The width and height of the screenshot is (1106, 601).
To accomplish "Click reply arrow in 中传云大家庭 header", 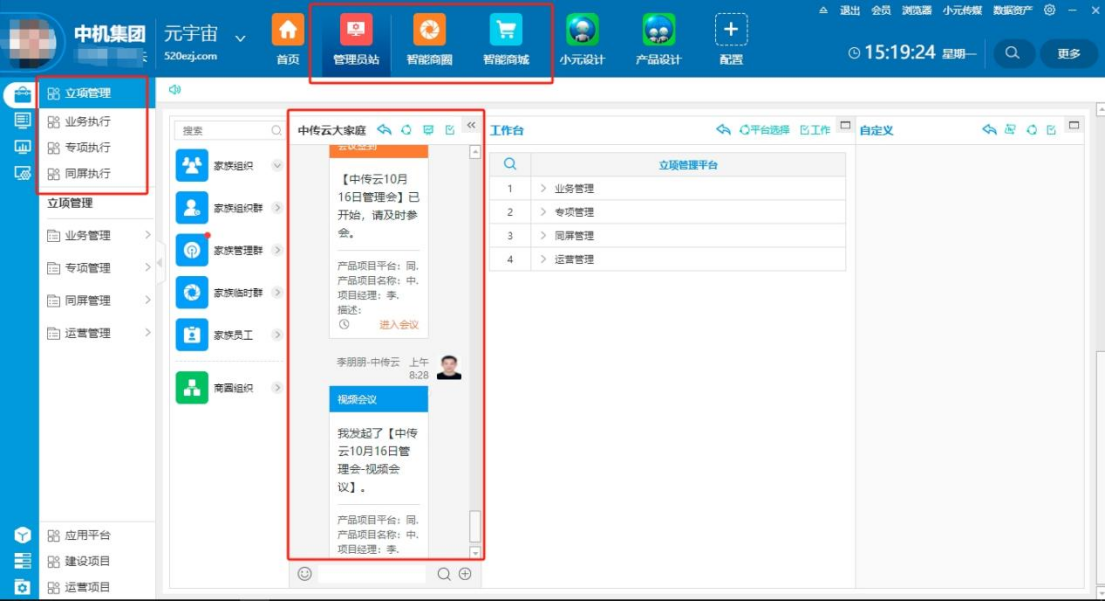I will coord(384,130).
